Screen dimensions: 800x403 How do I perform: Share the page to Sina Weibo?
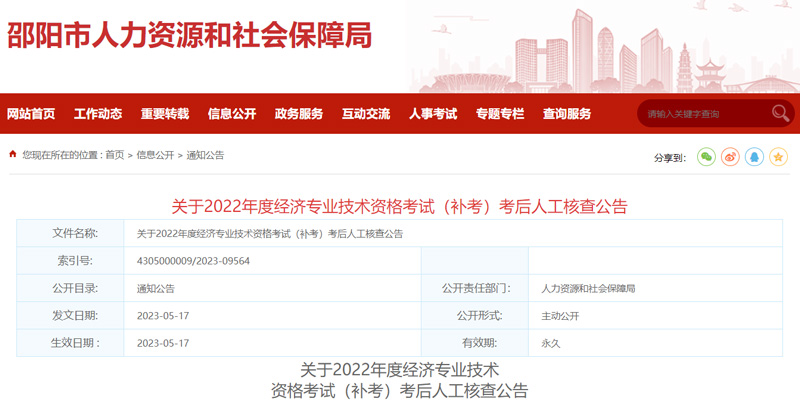coord(730,157)
